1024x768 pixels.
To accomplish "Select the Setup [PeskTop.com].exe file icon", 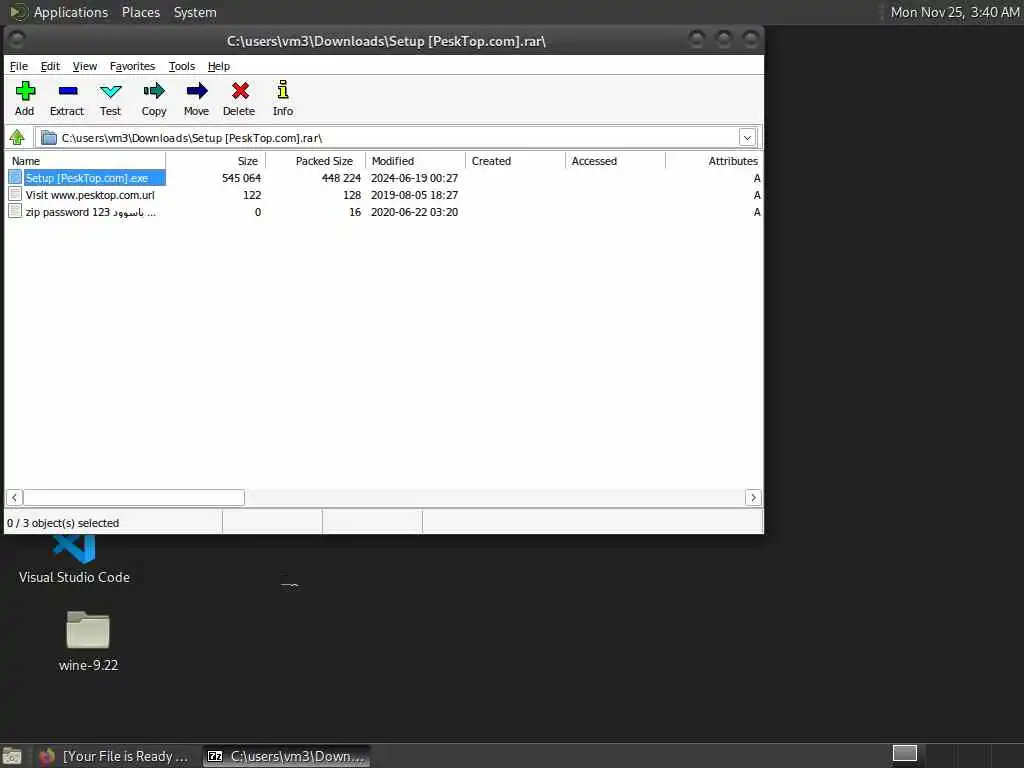I will click(x=15, y=178).
